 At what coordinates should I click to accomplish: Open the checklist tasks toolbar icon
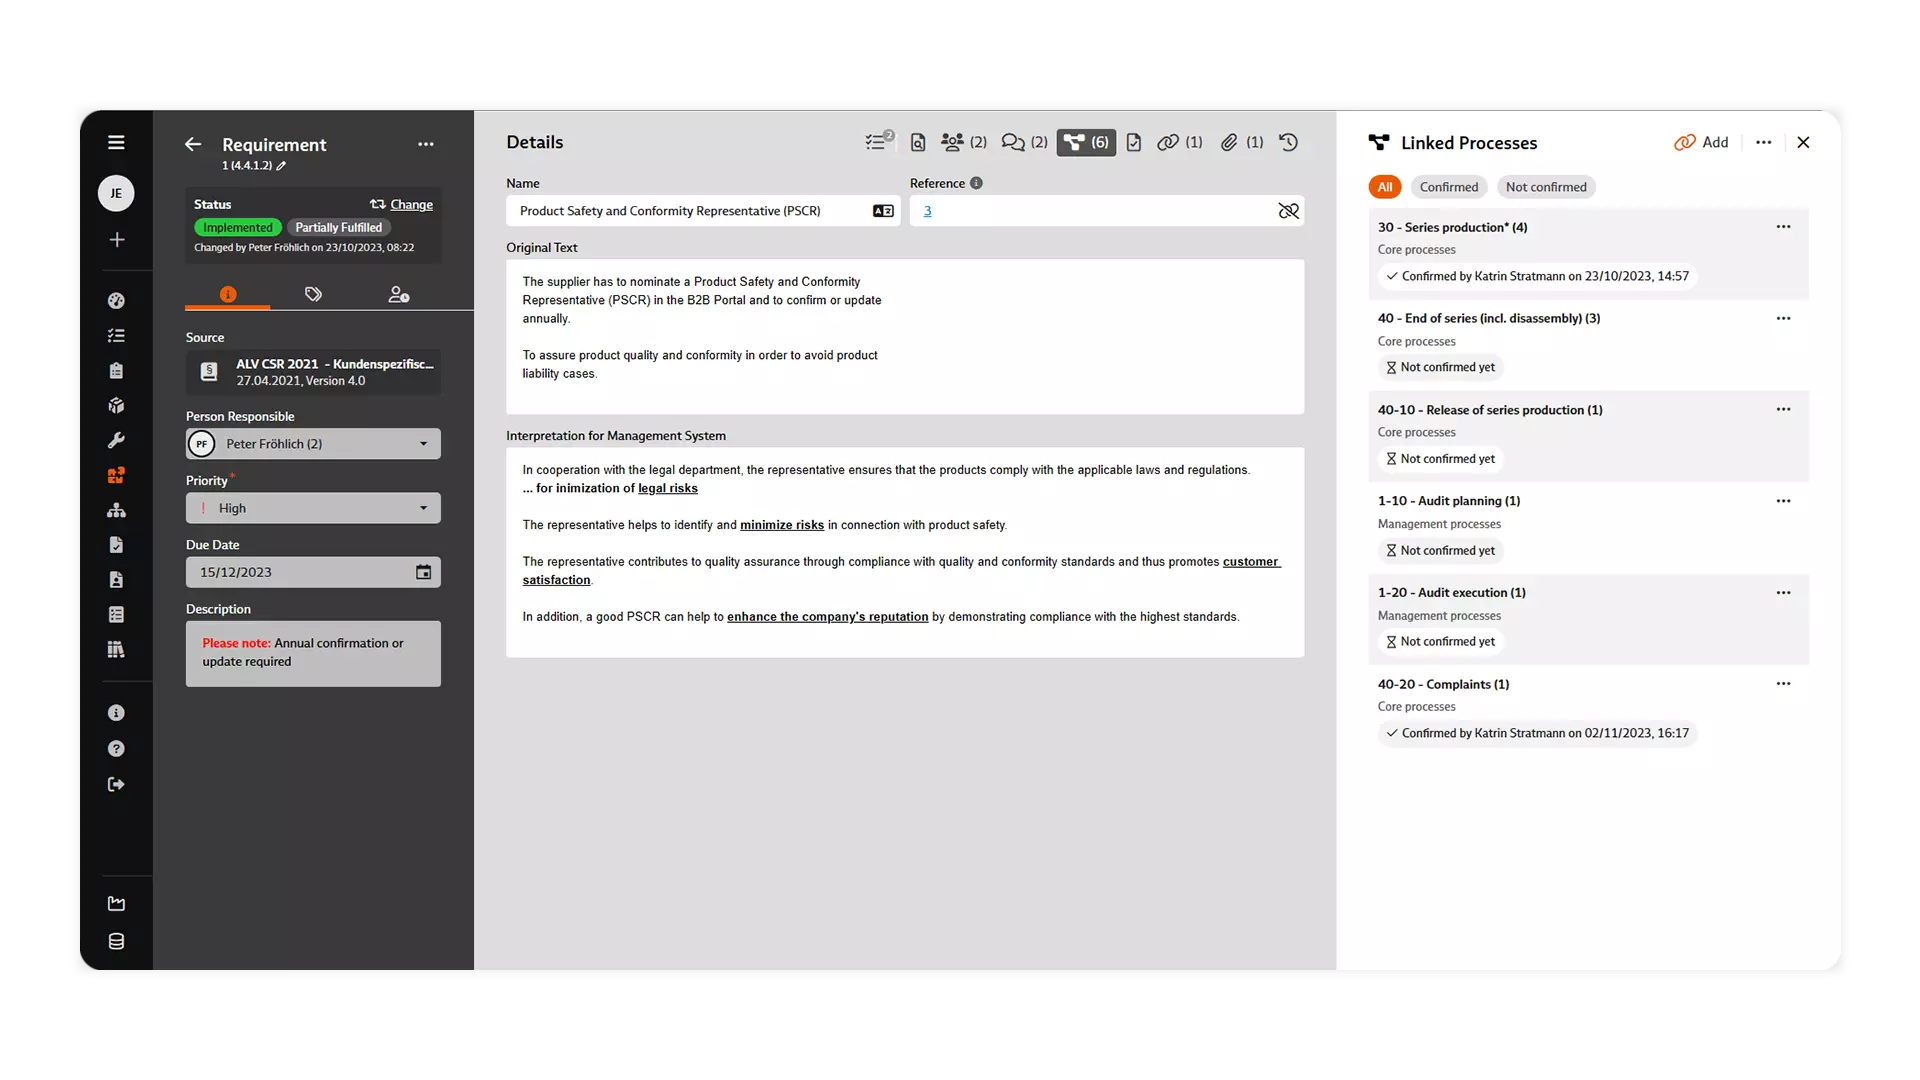(879, 142)
